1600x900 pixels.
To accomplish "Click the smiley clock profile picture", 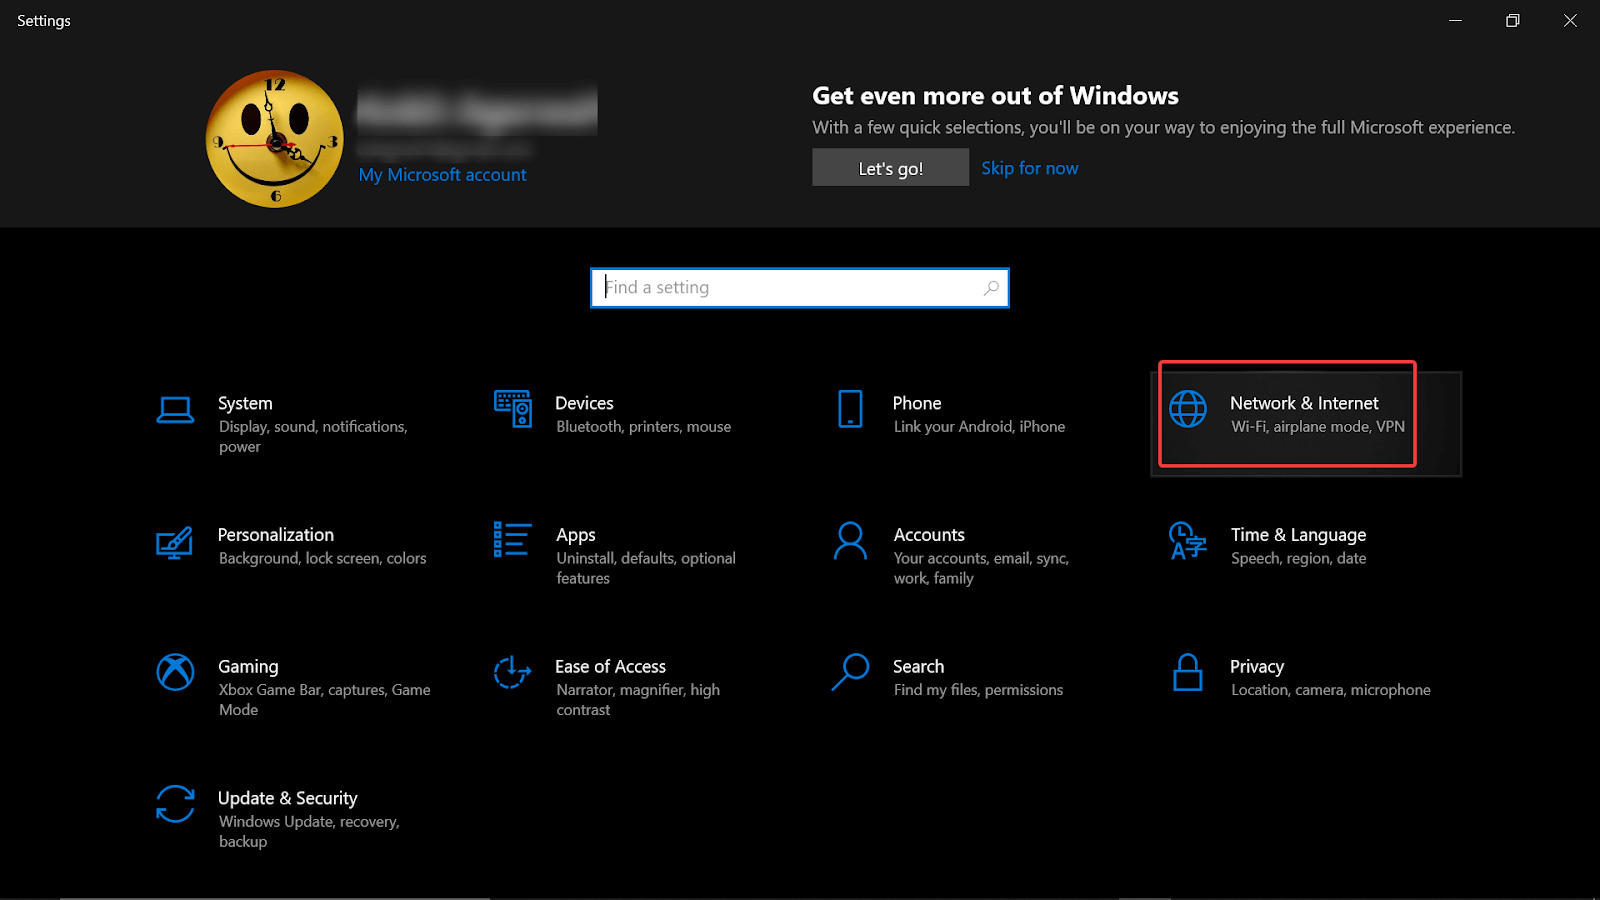I will [275, 139].
